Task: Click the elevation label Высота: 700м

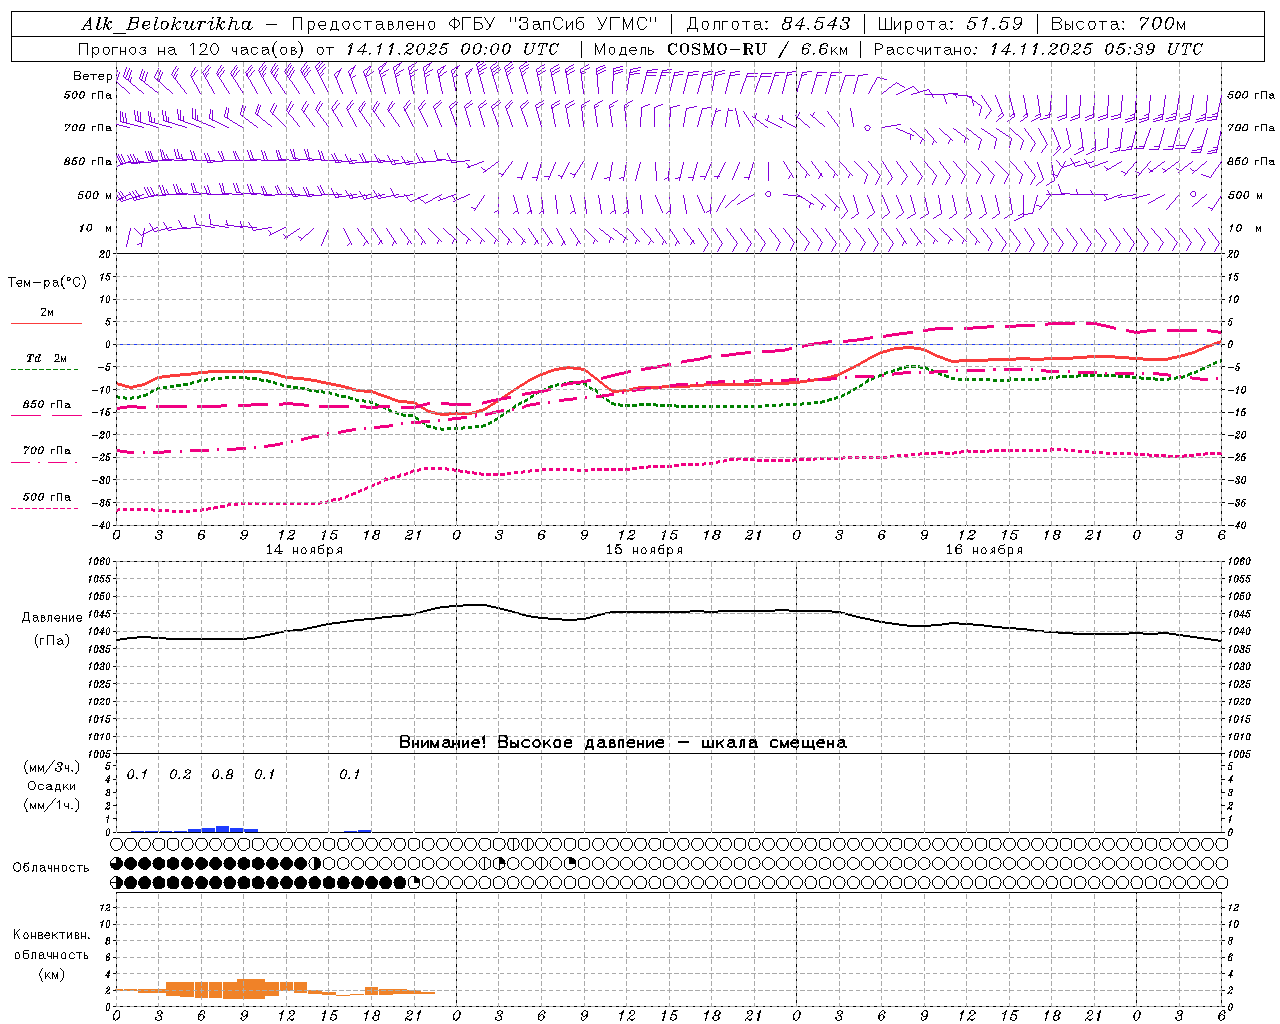Action: (1118, 24)
